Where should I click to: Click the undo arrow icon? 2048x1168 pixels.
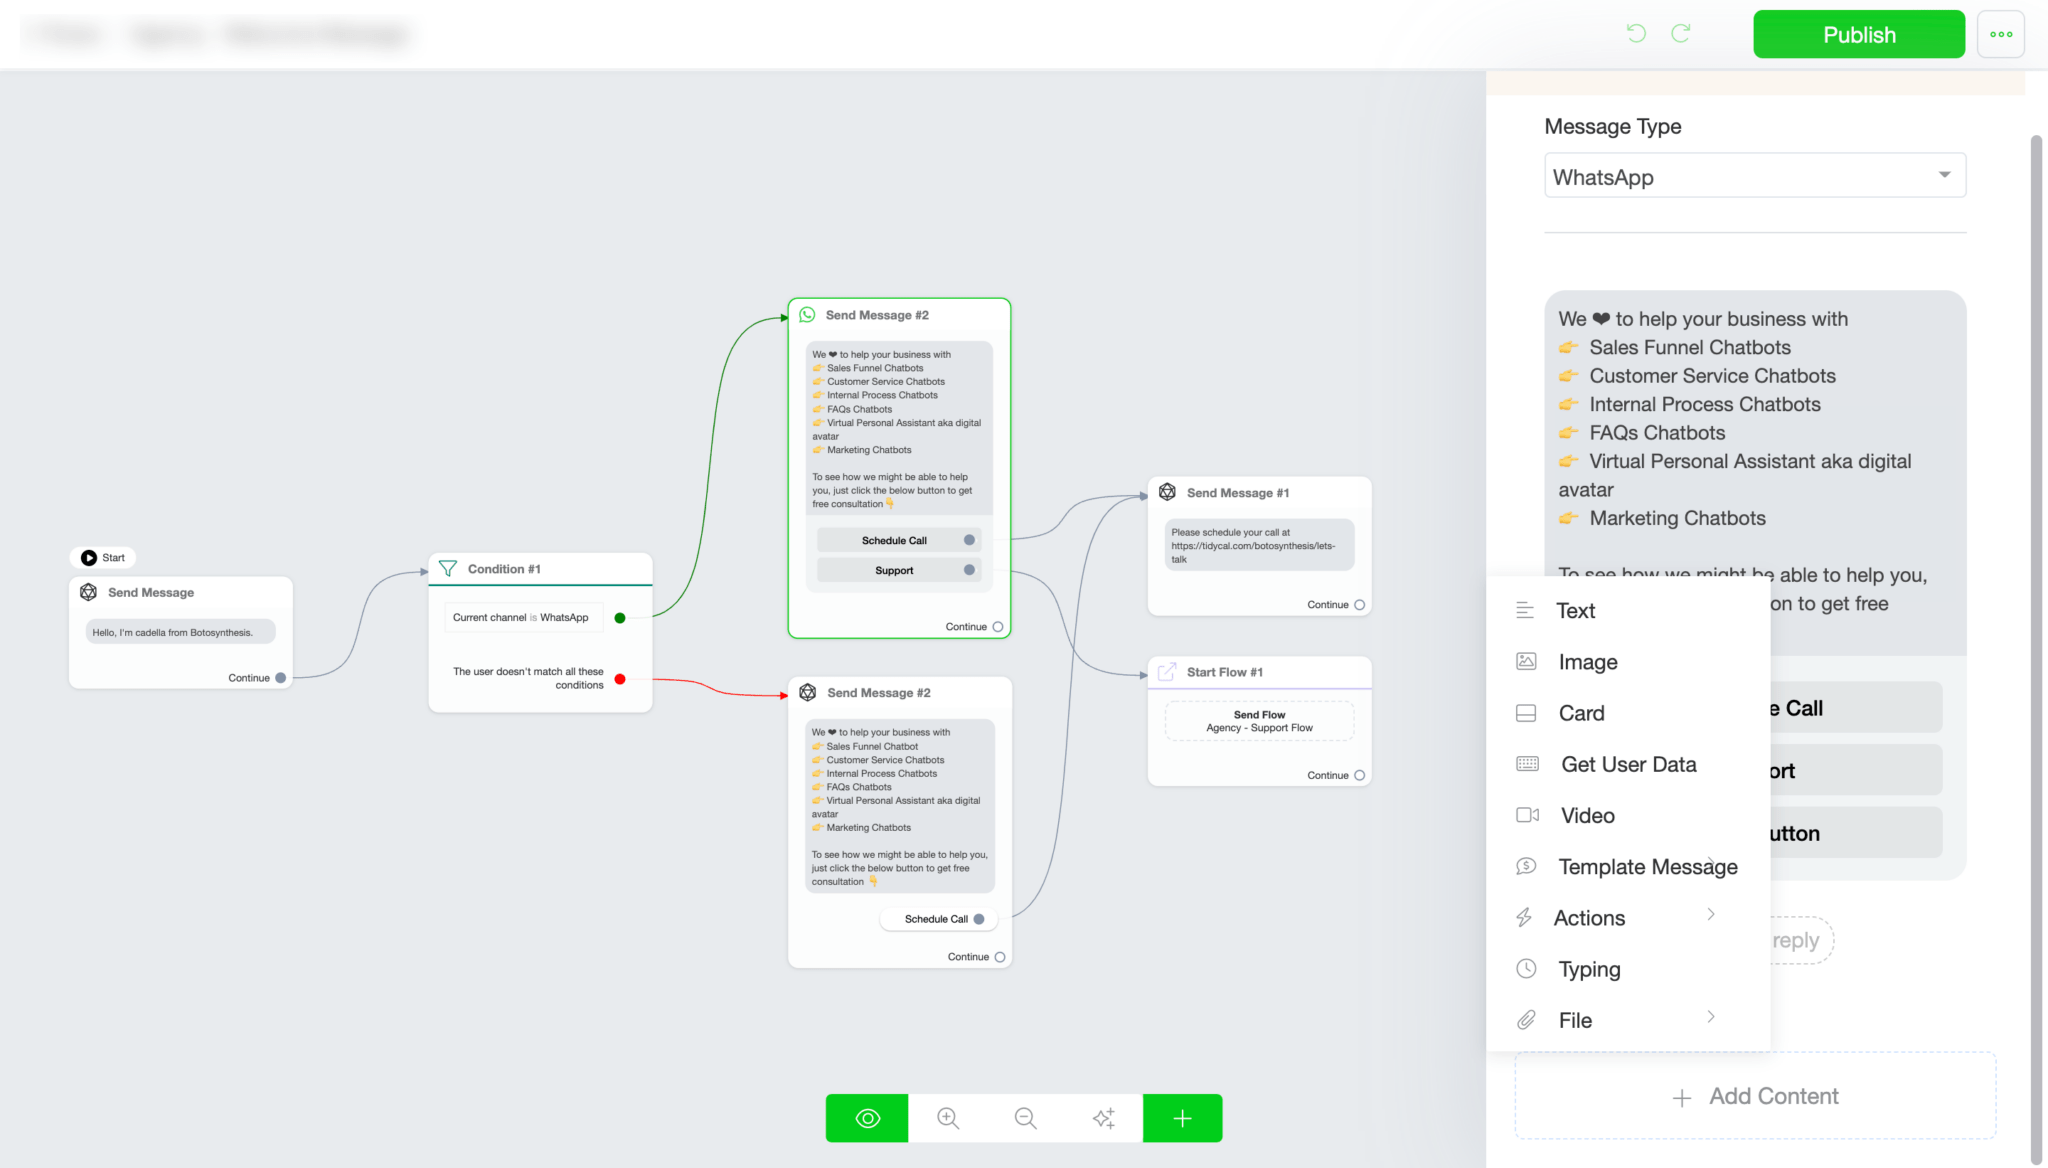tap(1636, 33)
